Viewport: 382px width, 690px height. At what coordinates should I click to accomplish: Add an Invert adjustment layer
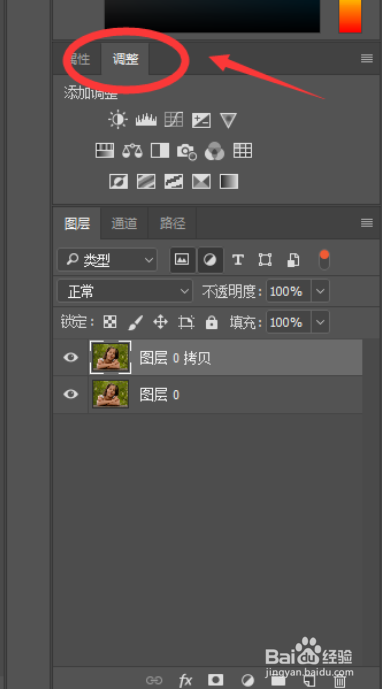pos(118,181)
